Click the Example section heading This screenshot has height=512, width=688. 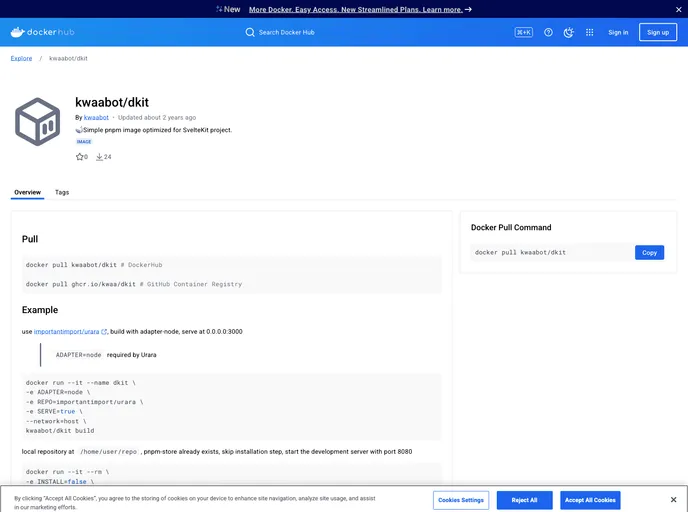coord(40,310)
